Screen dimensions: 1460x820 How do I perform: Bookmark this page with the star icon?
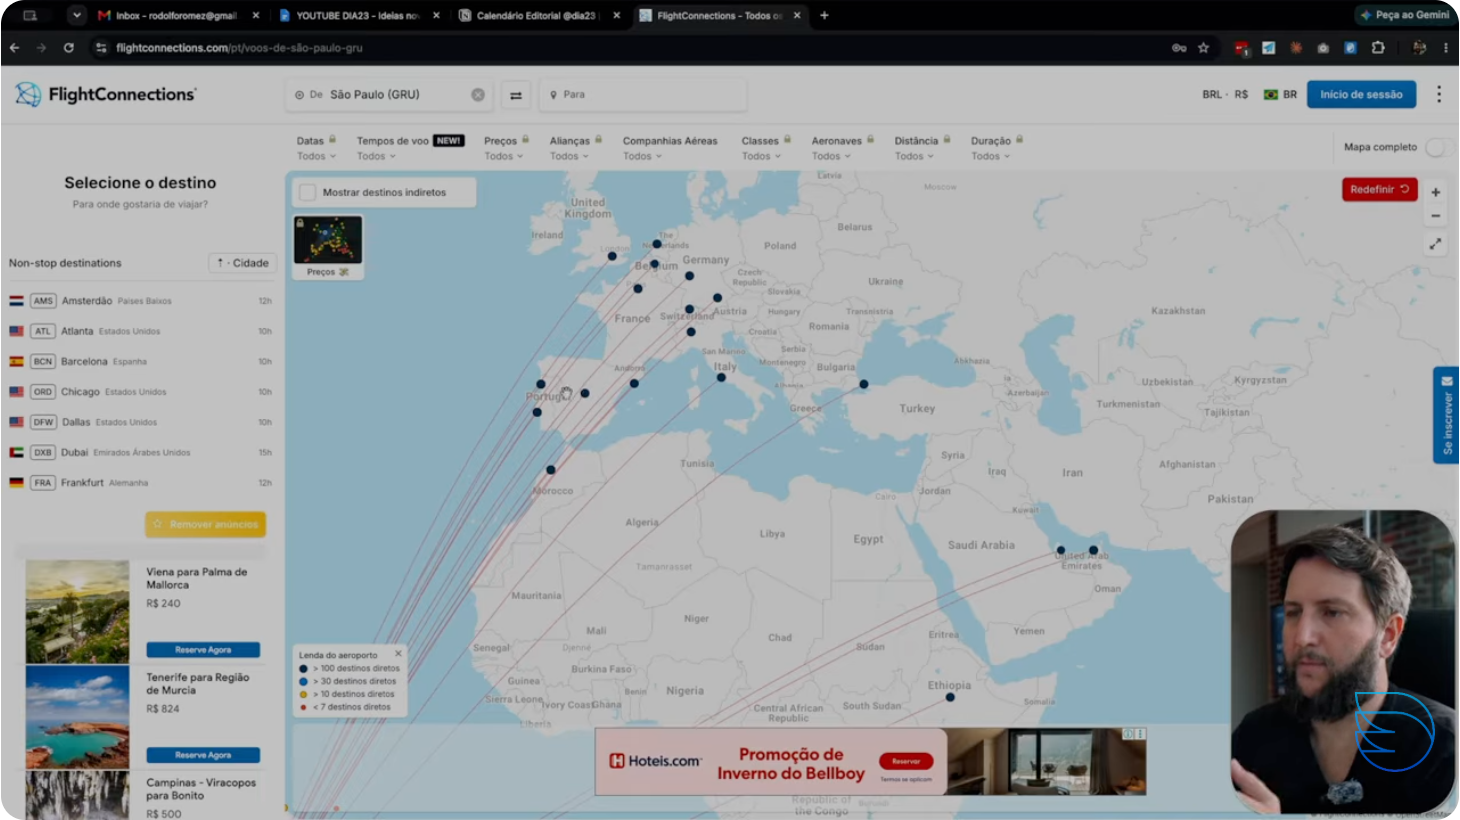pos(1203,47)
